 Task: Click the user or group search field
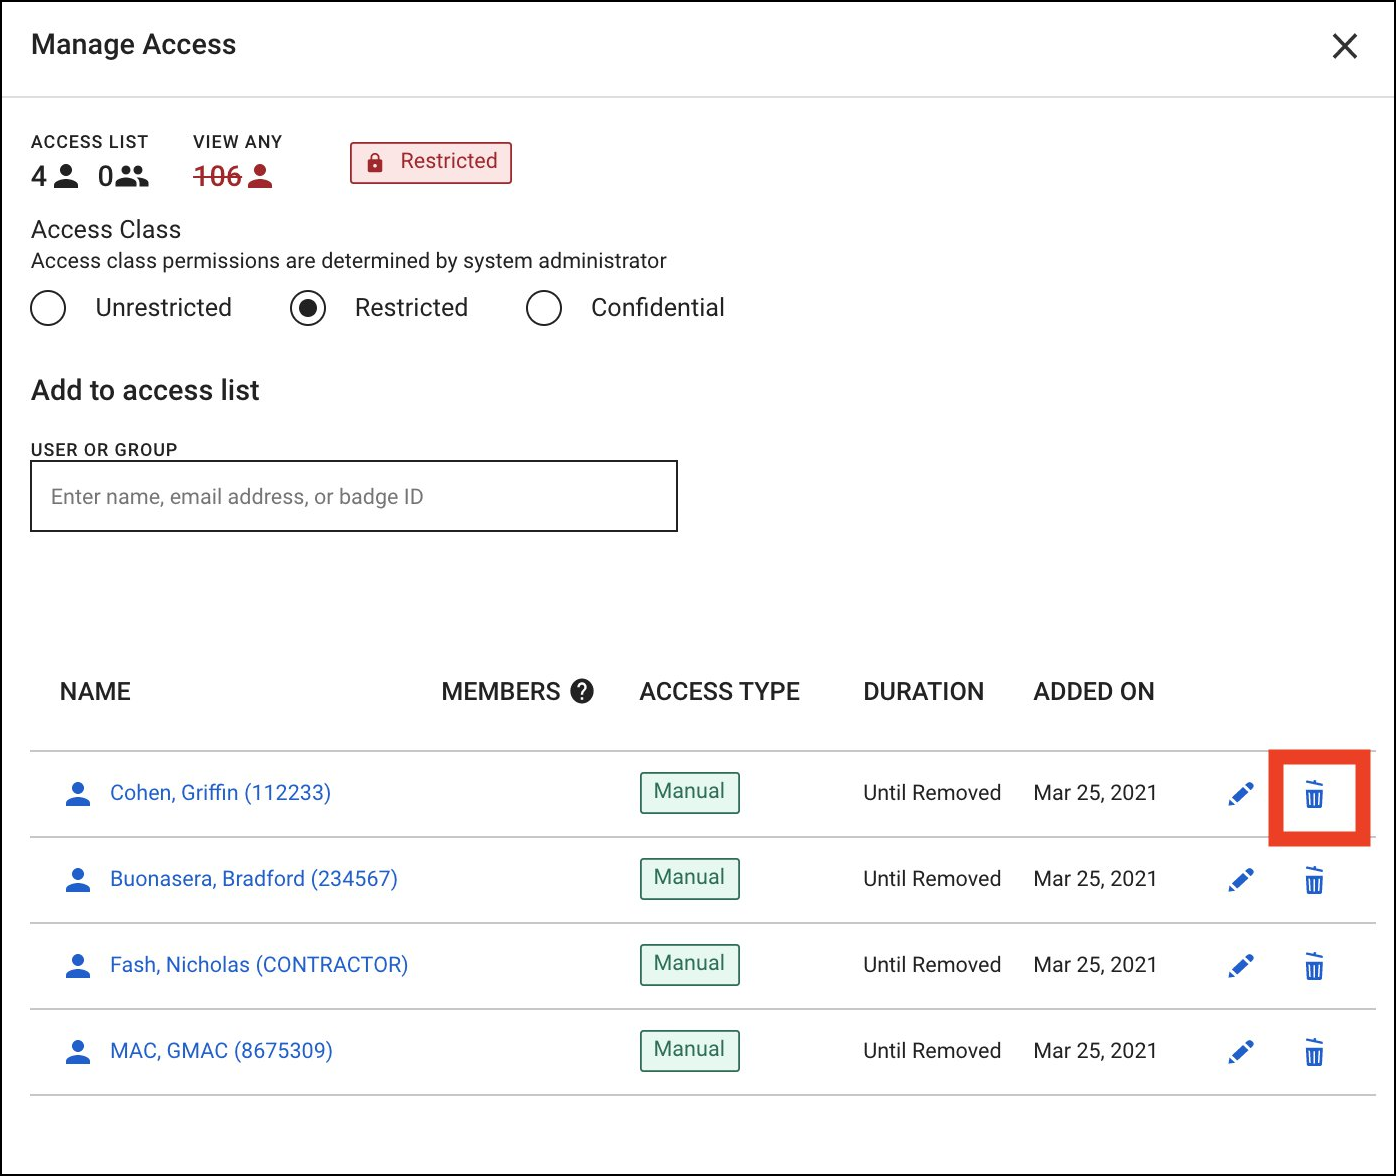pyautogui.click(x=354, y=496)
